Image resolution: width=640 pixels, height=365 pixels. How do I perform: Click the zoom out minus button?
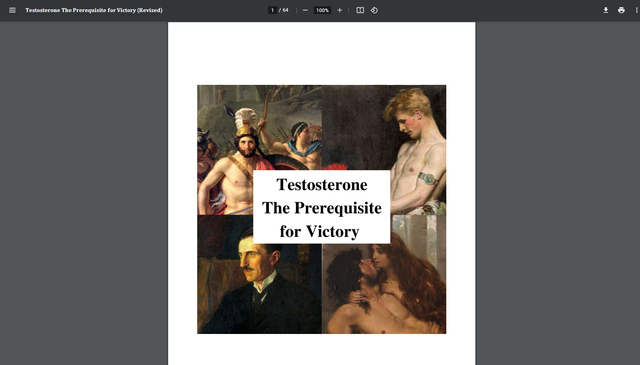click(305, 10)
